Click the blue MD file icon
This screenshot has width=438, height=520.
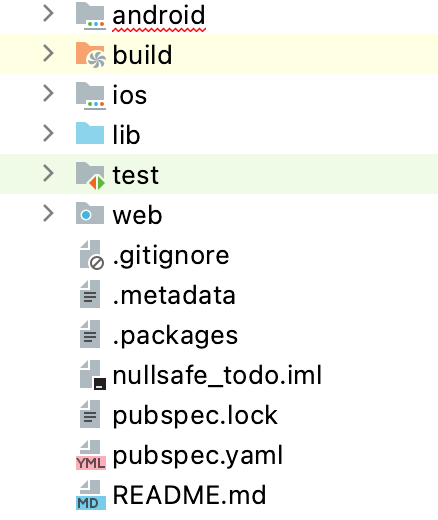(x=91, y=495)
